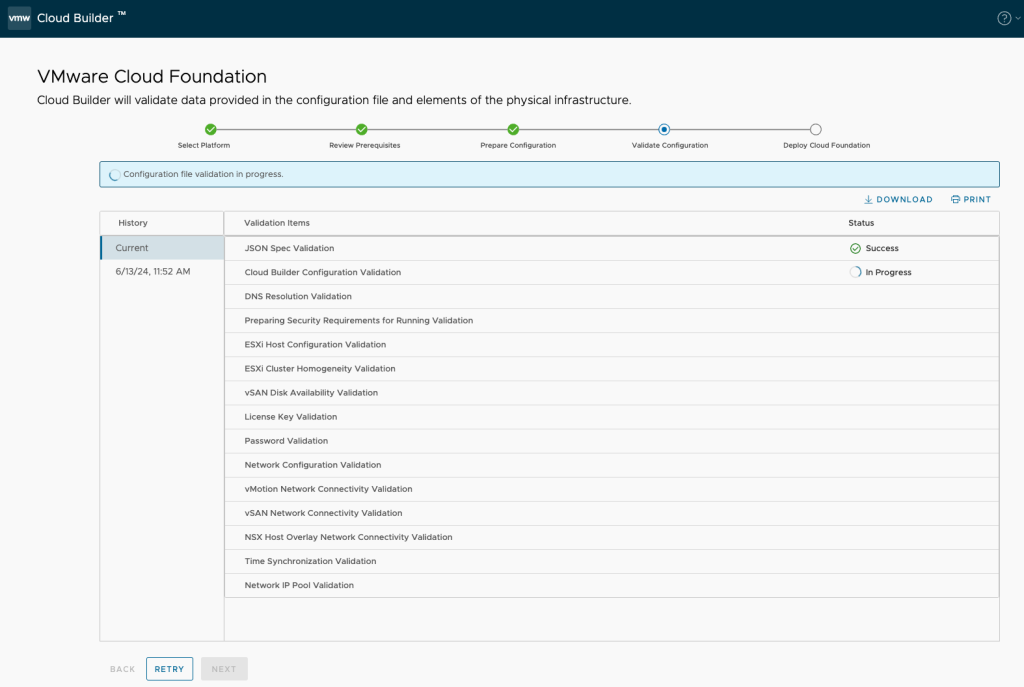The image size is (1024, 687).
Task: Select Cloud Builder Configuration Validation row
Action: pyautogui.click(x=611, y=272)
